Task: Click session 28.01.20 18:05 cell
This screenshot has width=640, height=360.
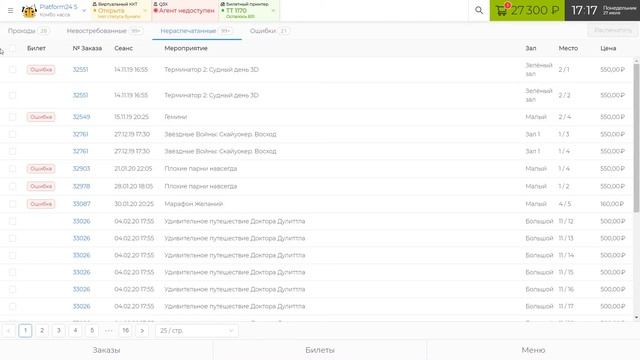Action: point(133,186)
